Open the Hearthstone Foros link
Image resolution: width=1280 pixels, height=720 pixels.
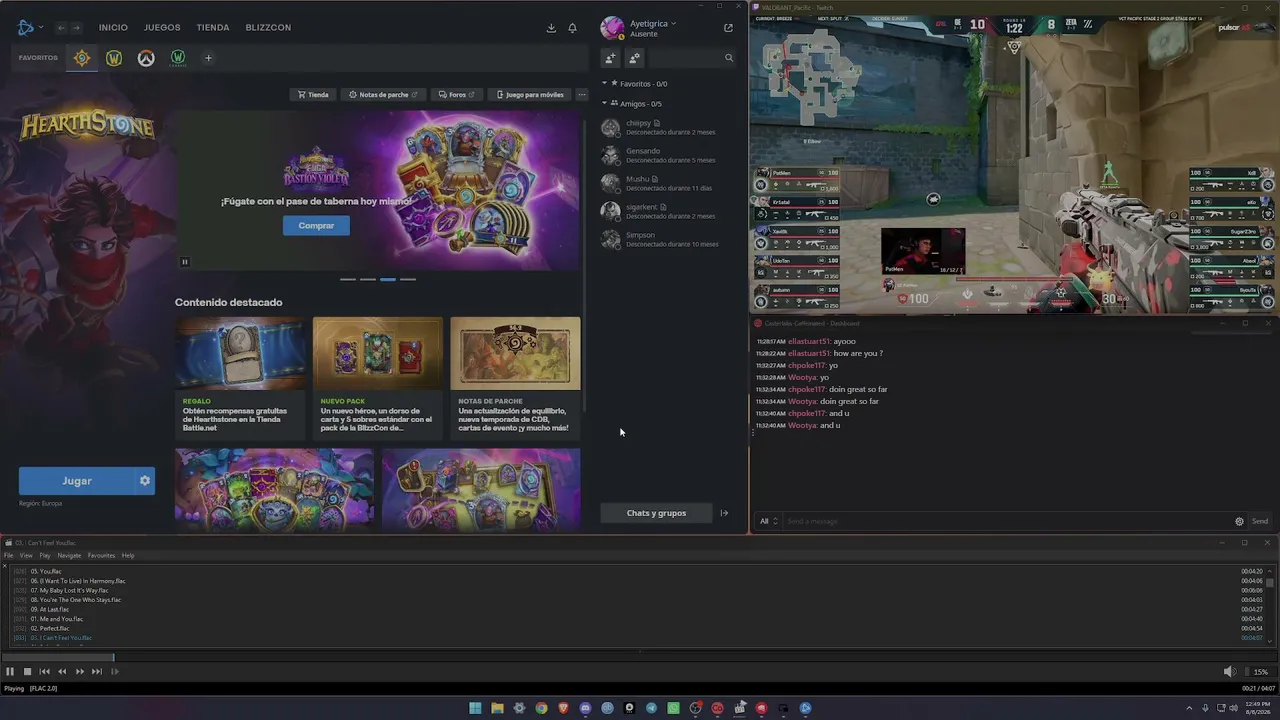(x=456, y=95)
